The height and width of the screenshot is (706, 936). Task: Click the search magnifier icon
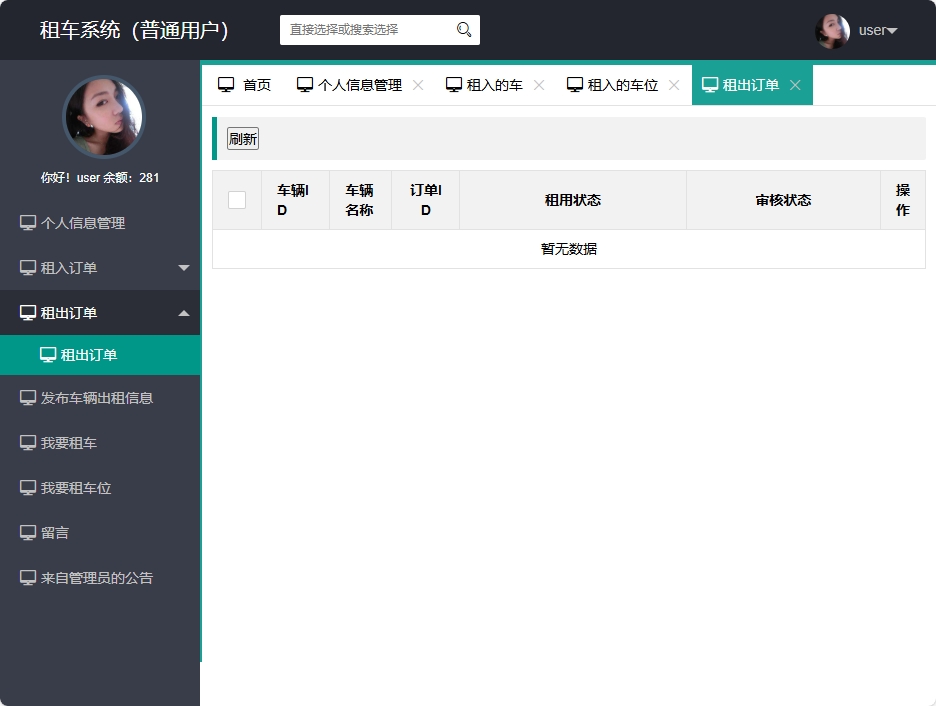462,30
